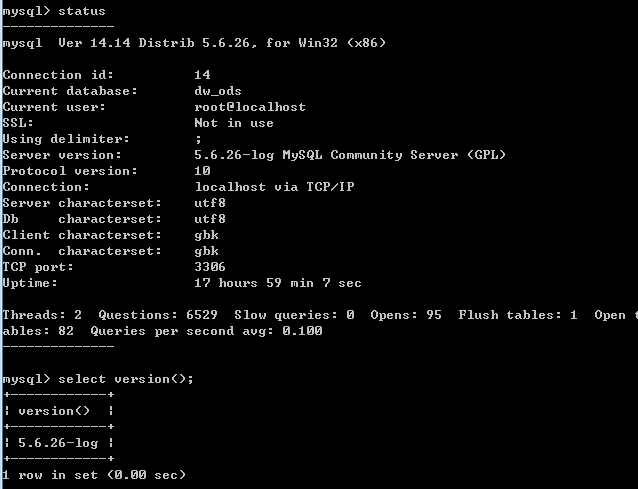Click the TCP port value 3306

tap(210, 267)
